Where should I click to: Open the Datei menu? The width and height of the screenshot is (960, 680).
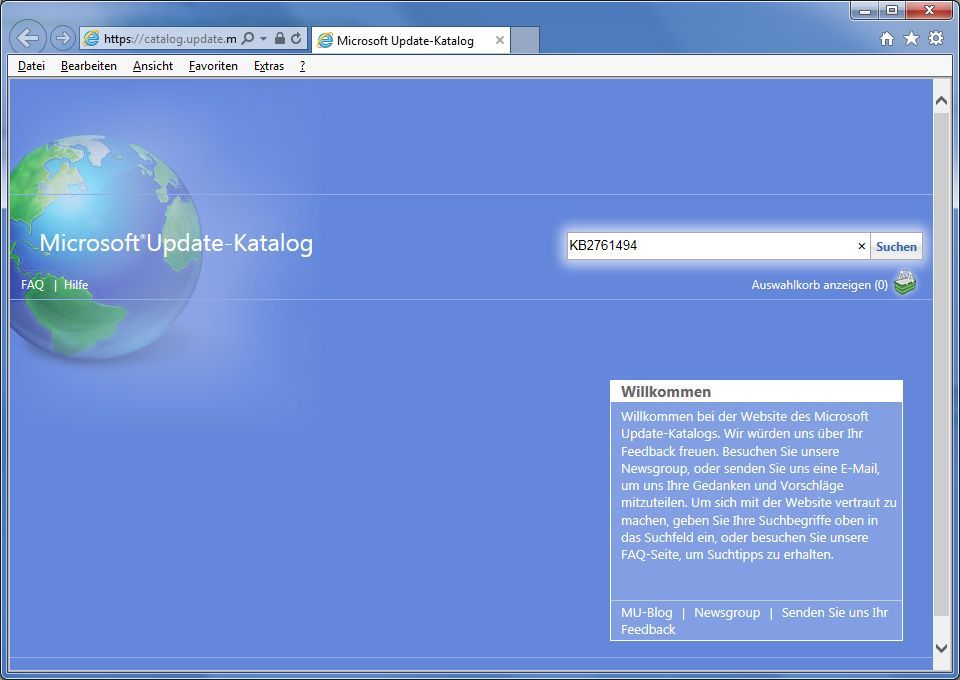[31, 66]
